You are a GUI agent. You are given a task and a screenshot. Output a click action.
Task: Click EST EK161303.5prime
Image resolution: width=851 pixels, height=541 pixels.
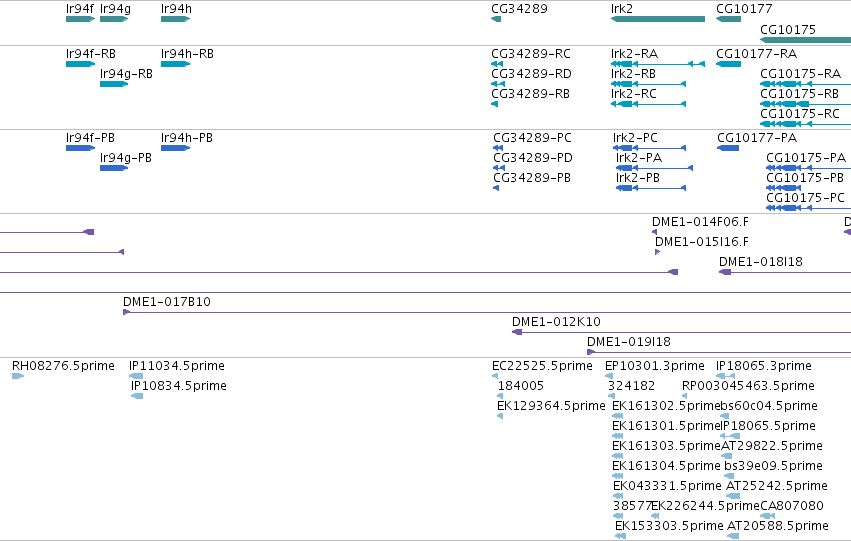[x=666, y=447]
